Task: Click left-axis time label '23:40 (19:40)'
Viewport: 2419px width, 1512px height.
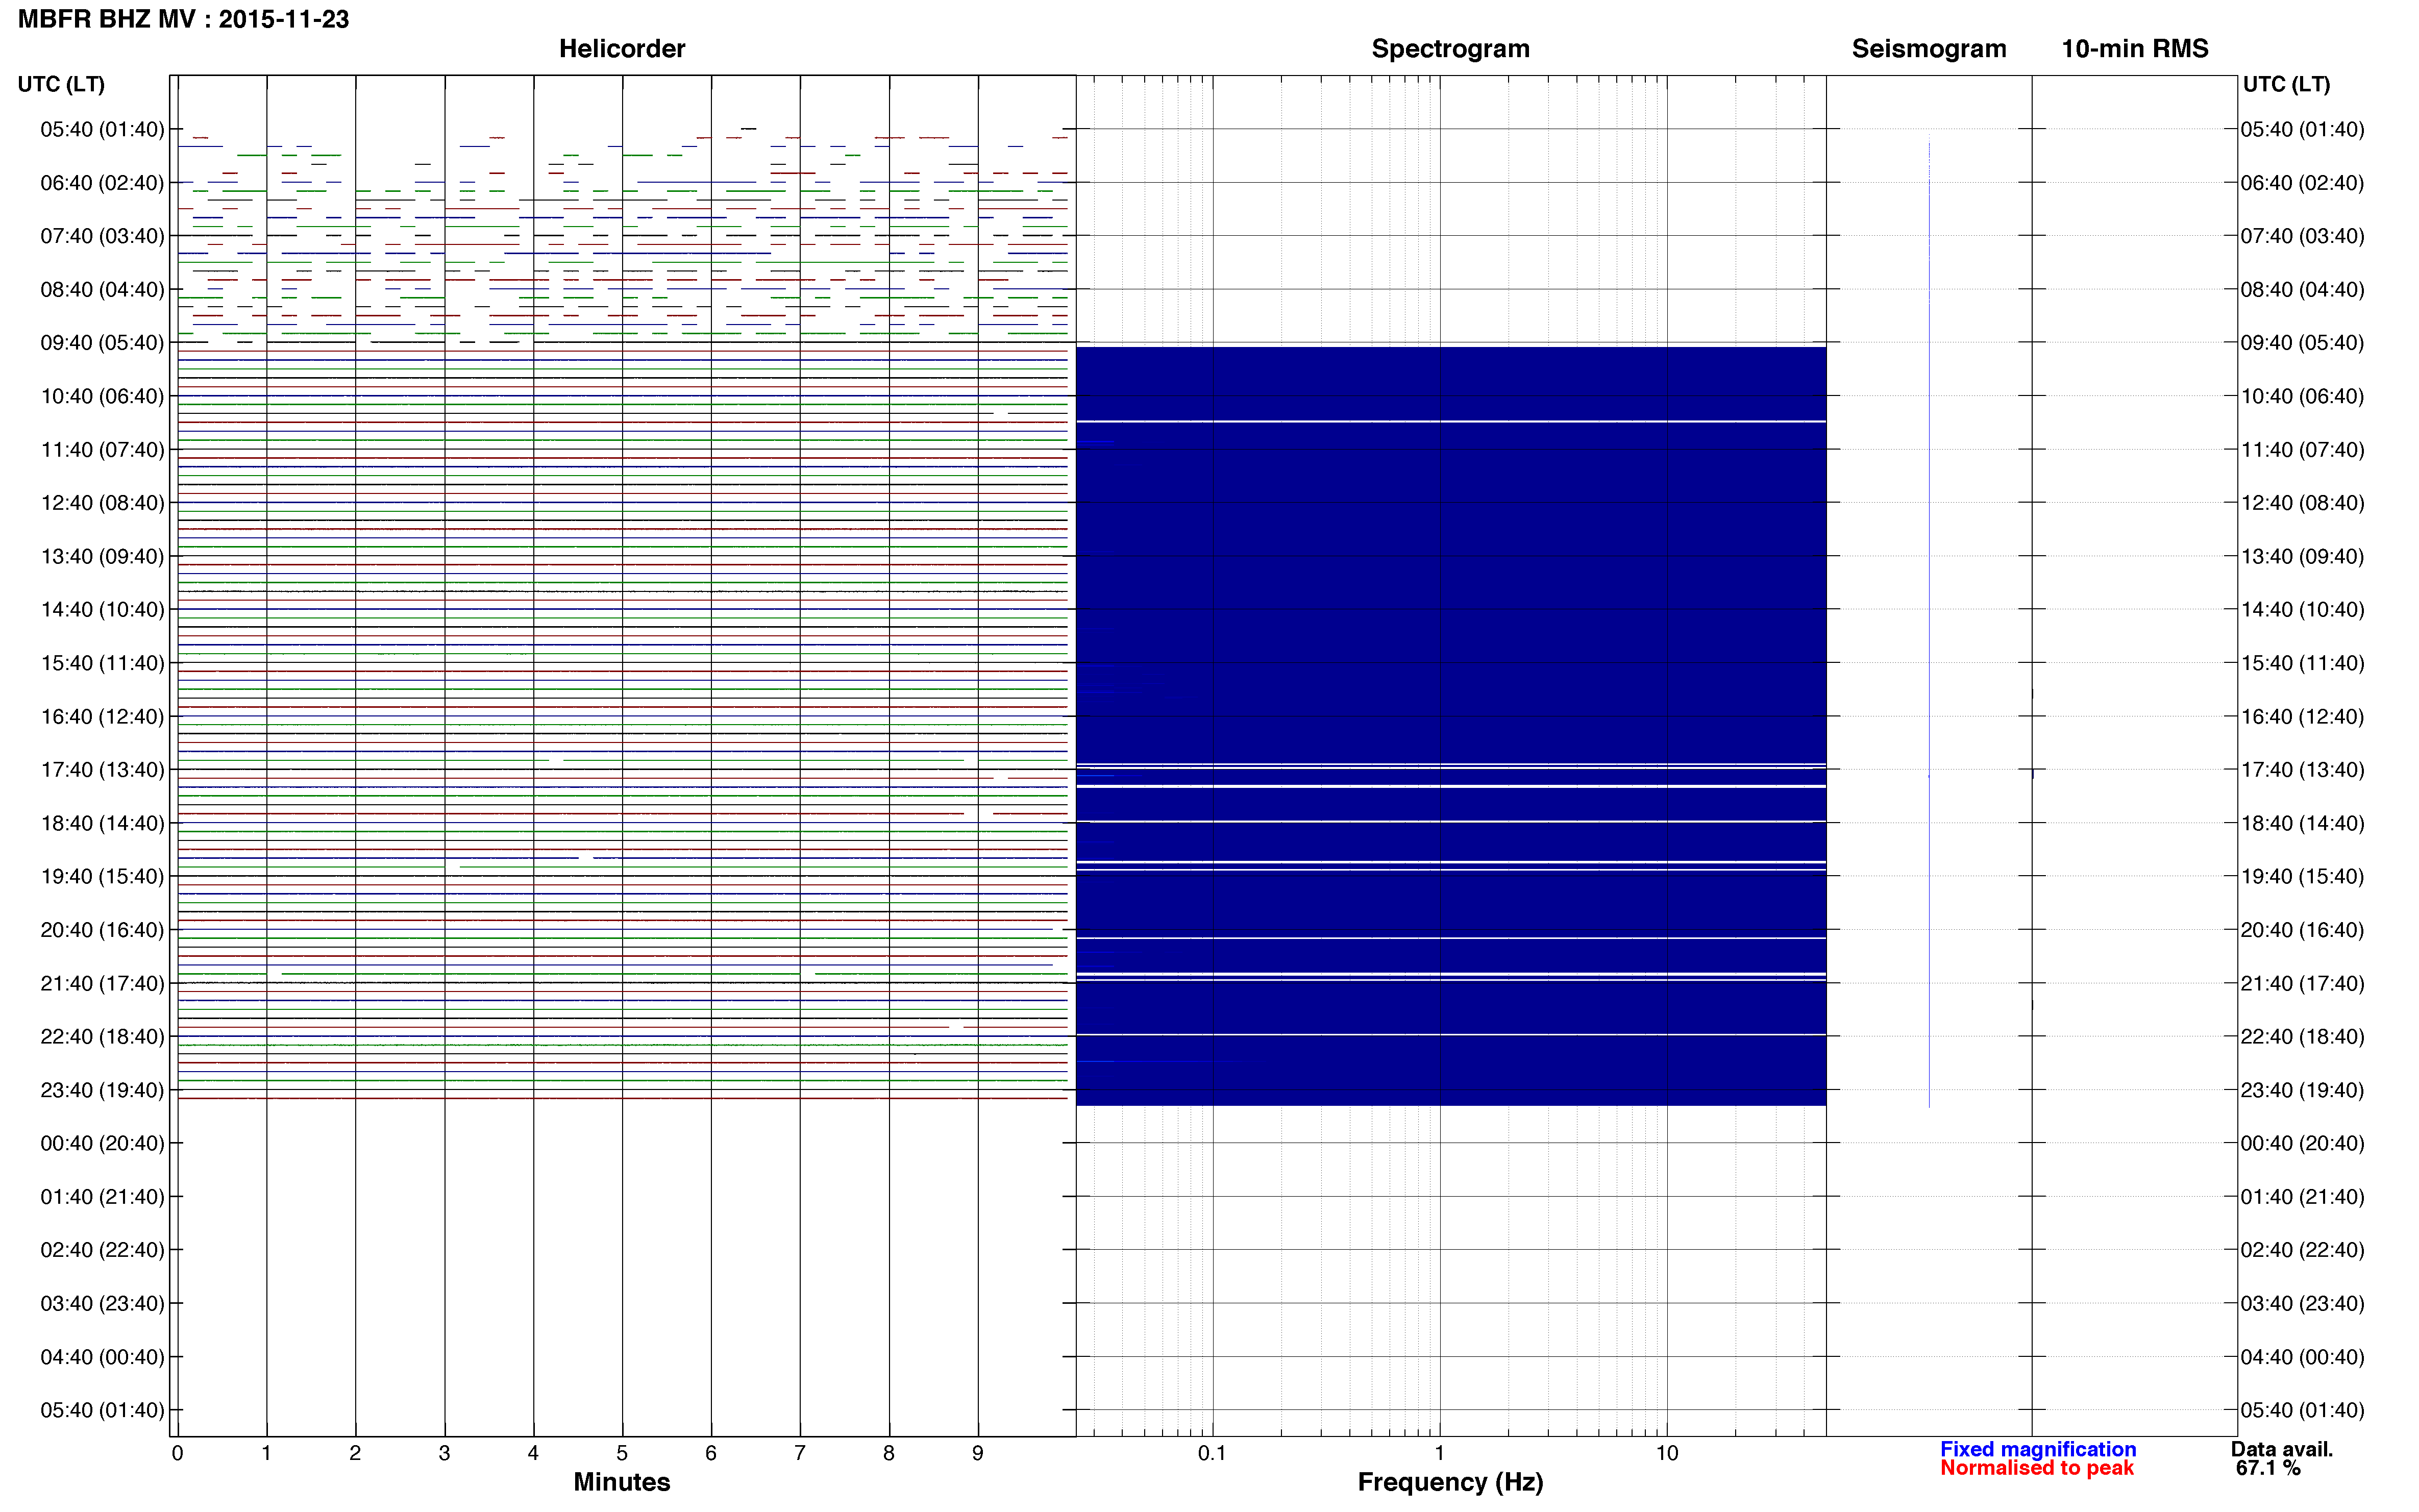Action: [x=102, y=1090]
